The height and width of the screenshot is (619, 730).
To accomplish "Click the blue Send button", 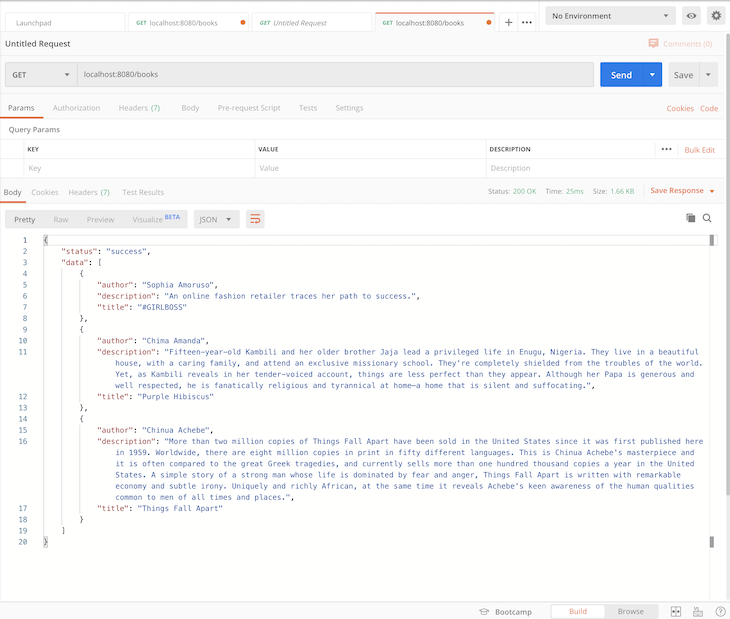I will coord(622,75).
